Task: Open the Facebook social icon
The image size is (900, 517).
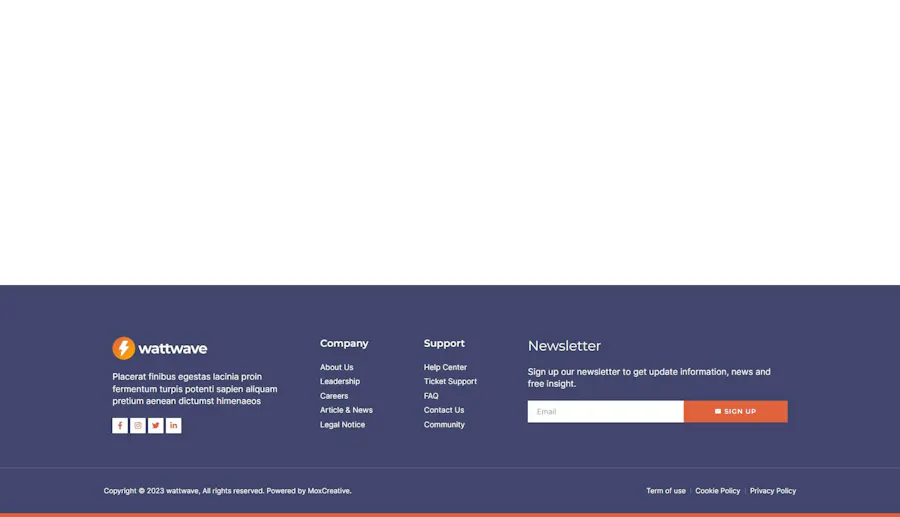Action: coord(120,425)
